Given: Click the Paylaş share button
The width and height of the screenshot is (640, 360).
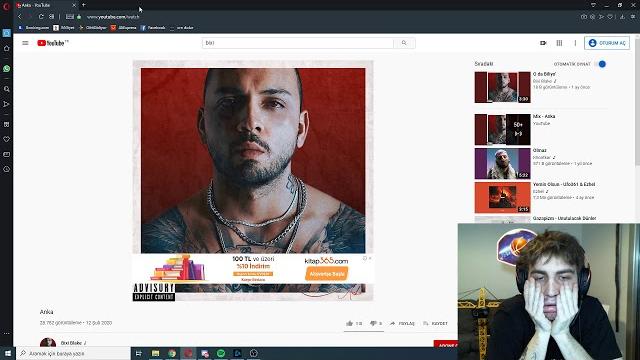Looking at the screenshot, I should (402, 323).
